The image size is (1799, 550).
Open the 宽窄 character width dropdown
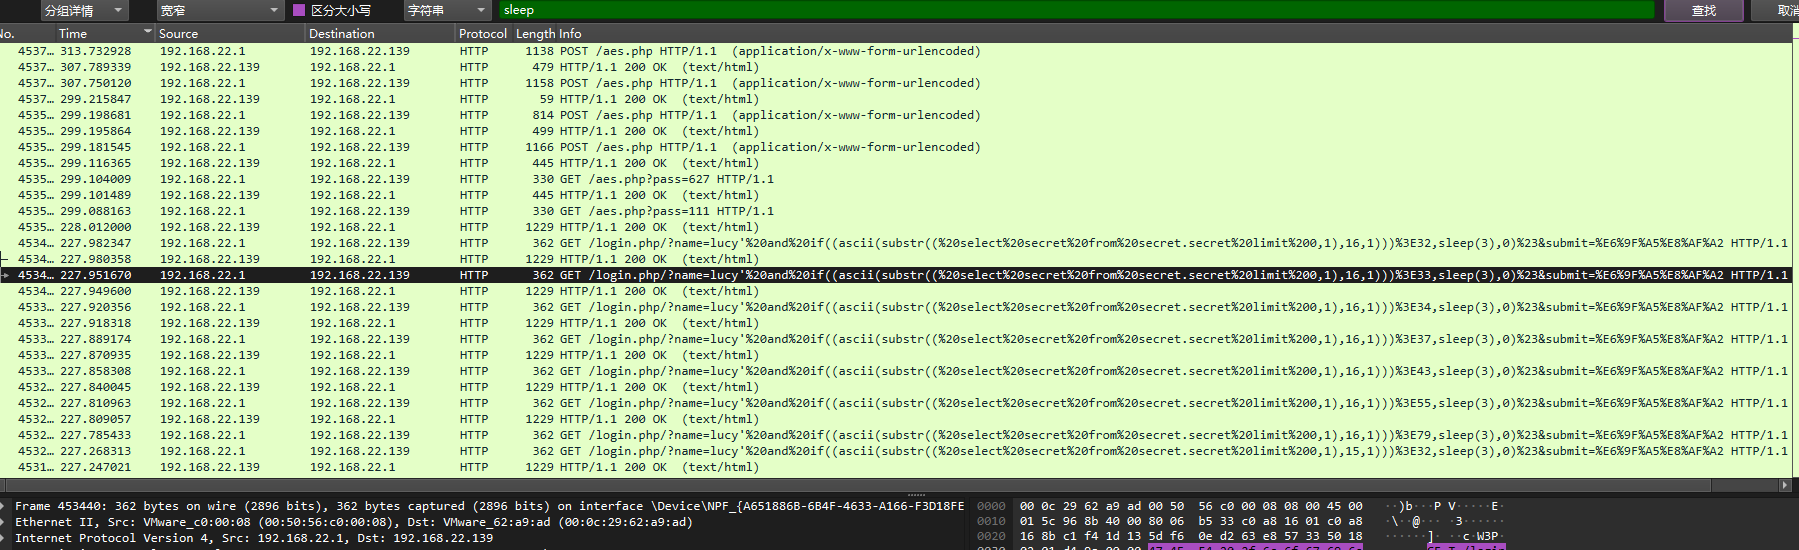219,11
